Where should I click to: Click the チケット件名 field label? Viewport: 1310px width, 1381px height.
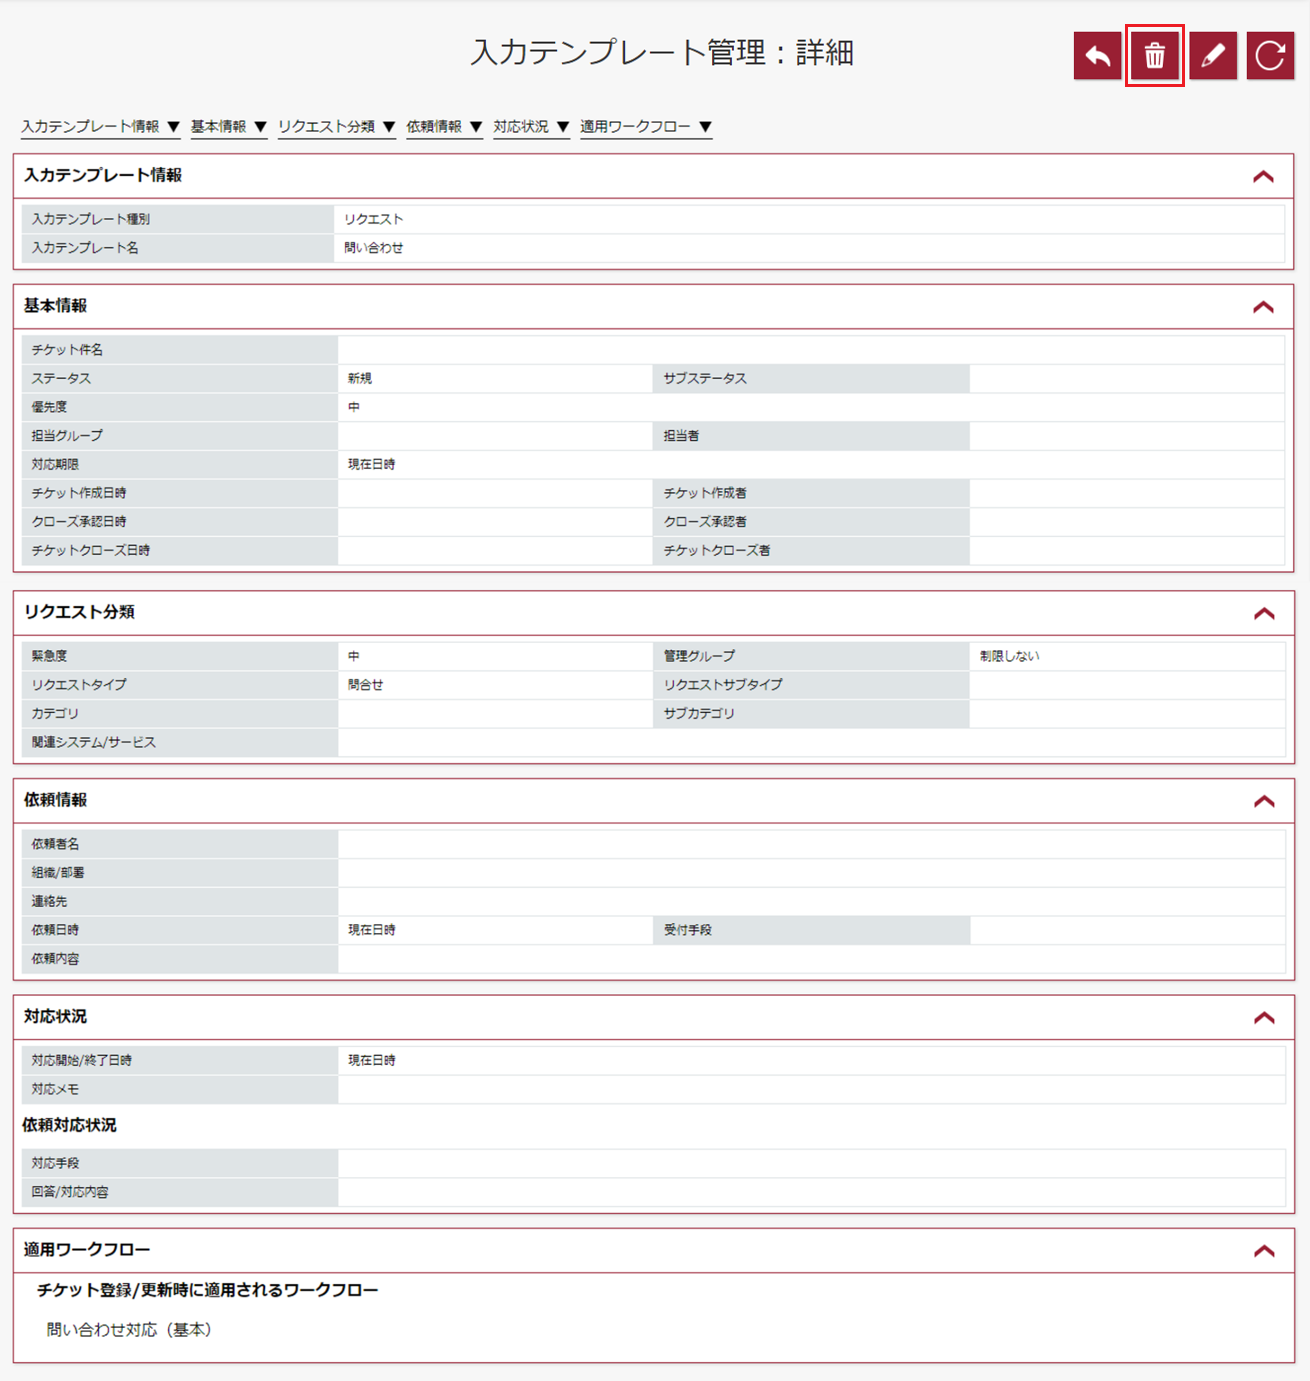[x=67, y=350]
